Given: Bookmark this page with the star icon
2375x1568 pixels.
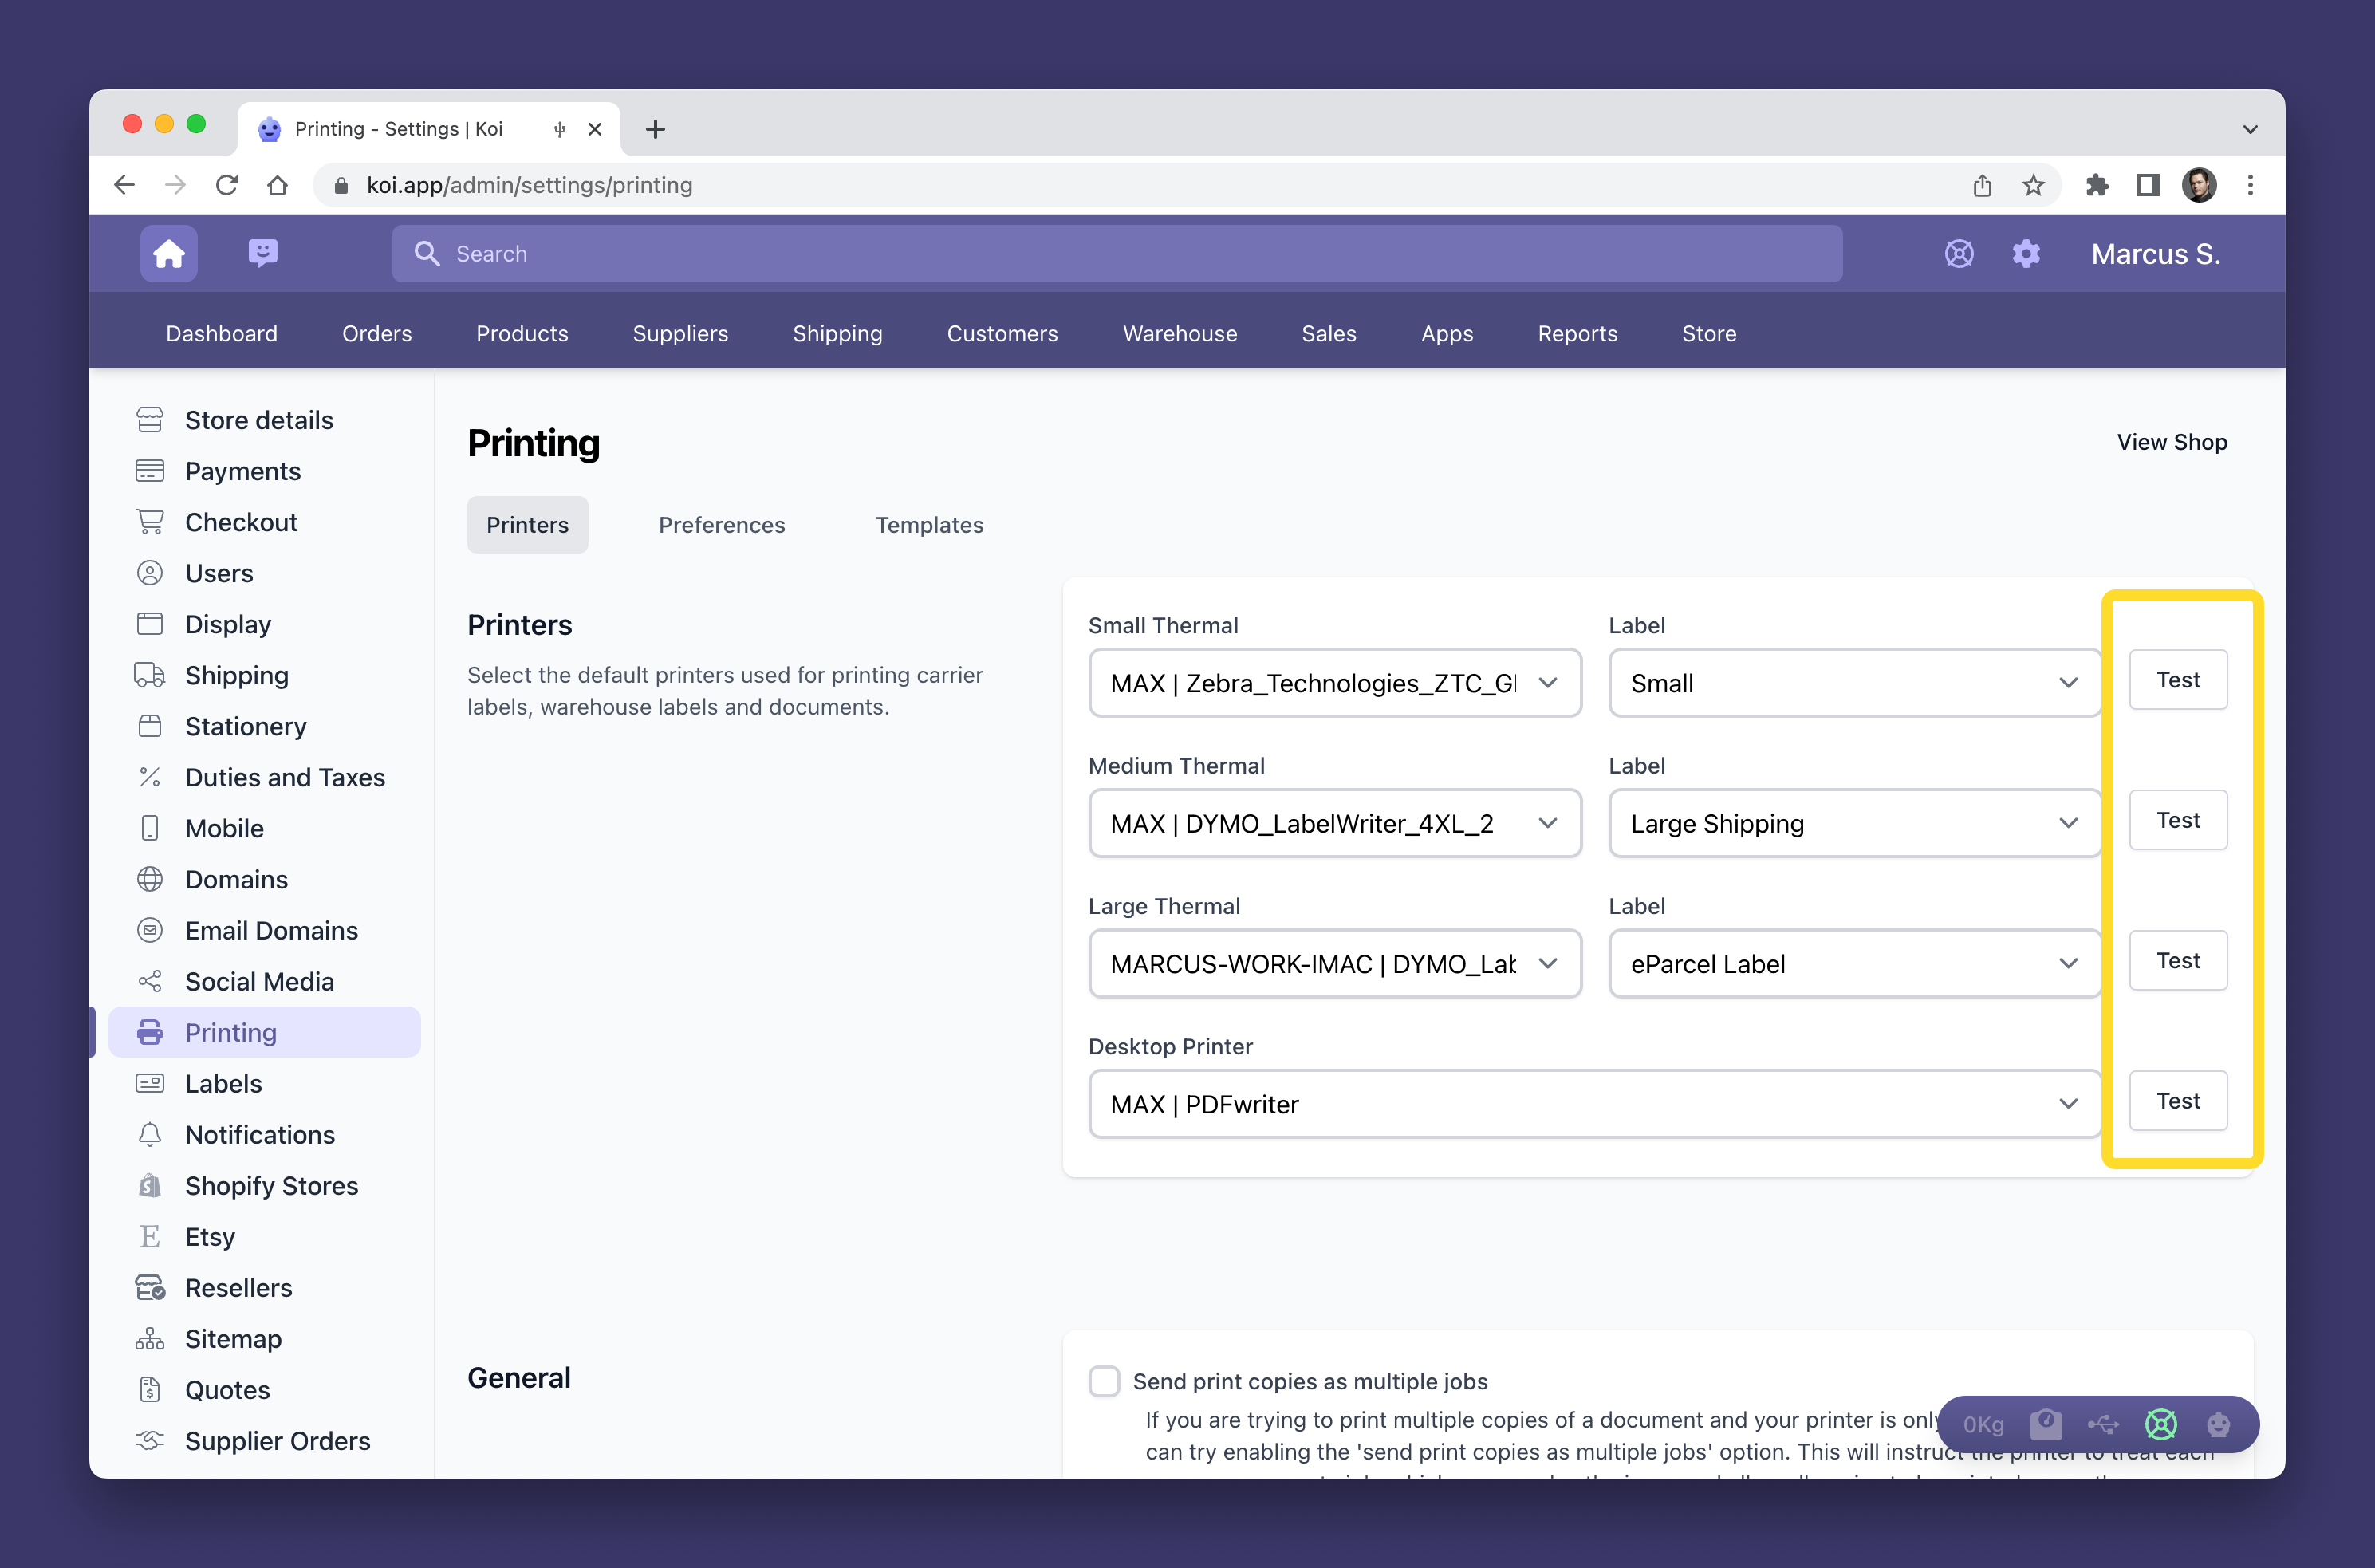Looking at the screenshot, I should [2032, 185].
